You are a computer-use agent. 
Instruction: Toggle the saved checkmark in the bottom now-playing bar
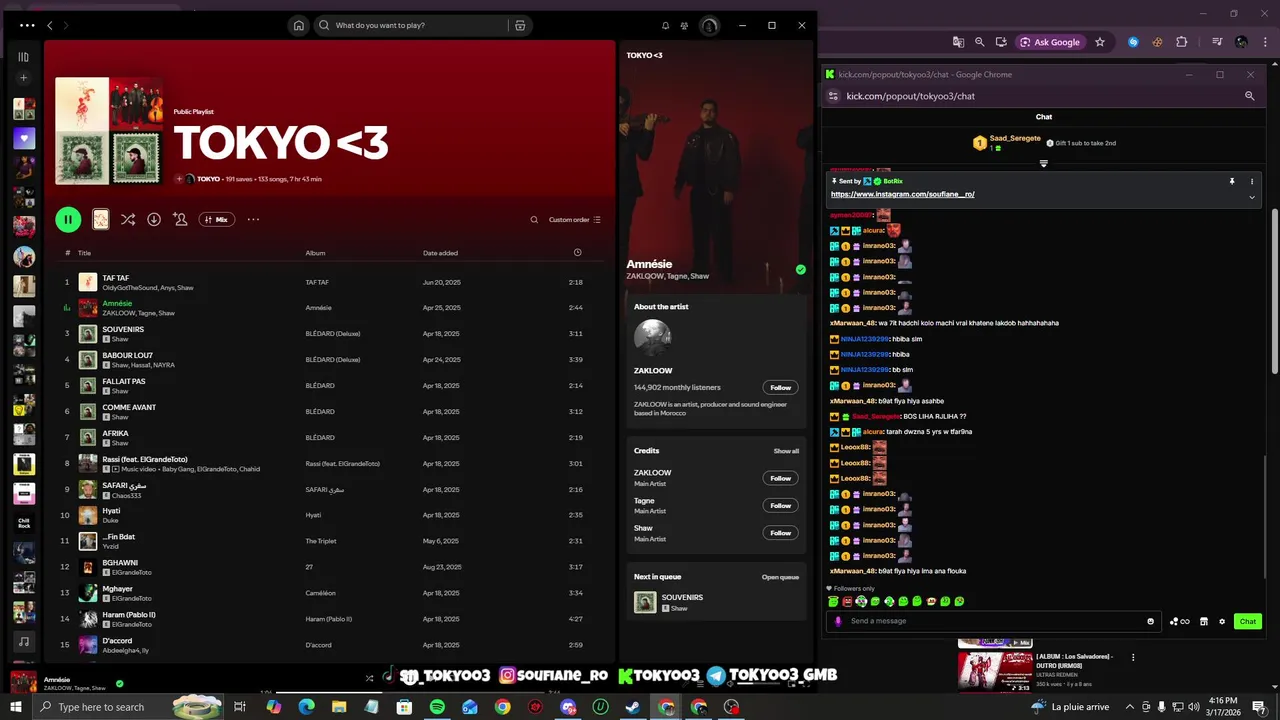point(120,684)
